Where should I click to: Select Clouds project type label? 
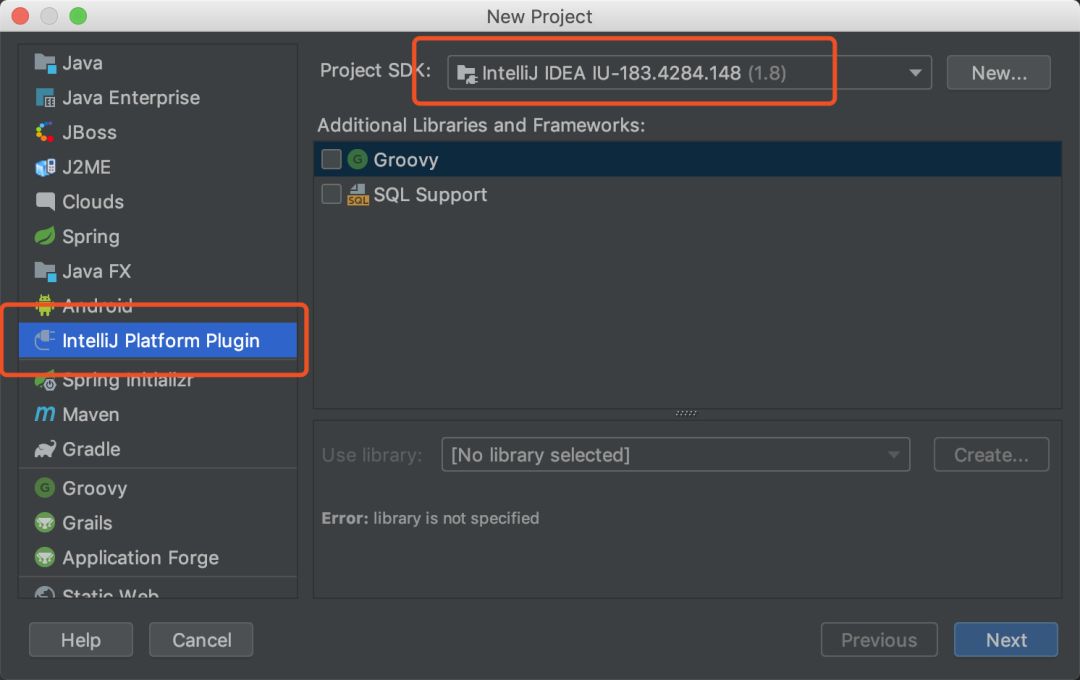tap(93, 201)
